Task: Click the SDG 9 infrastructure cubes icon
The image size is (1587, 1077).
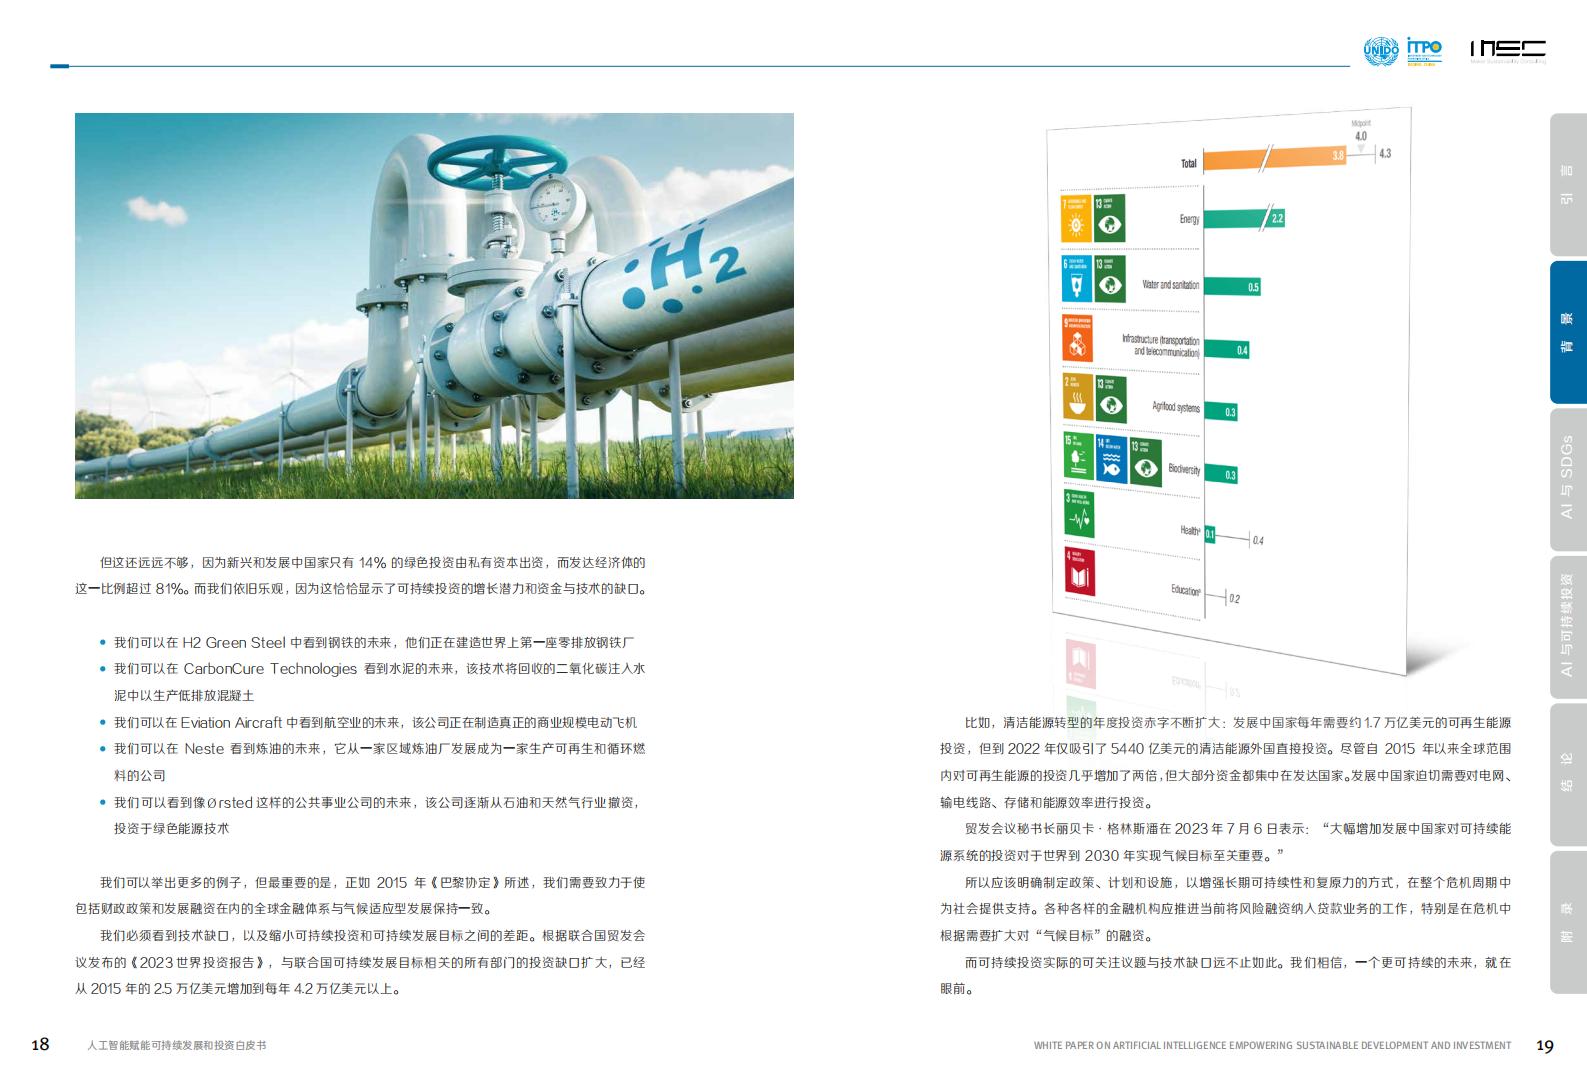Action: click(1077, 338)
